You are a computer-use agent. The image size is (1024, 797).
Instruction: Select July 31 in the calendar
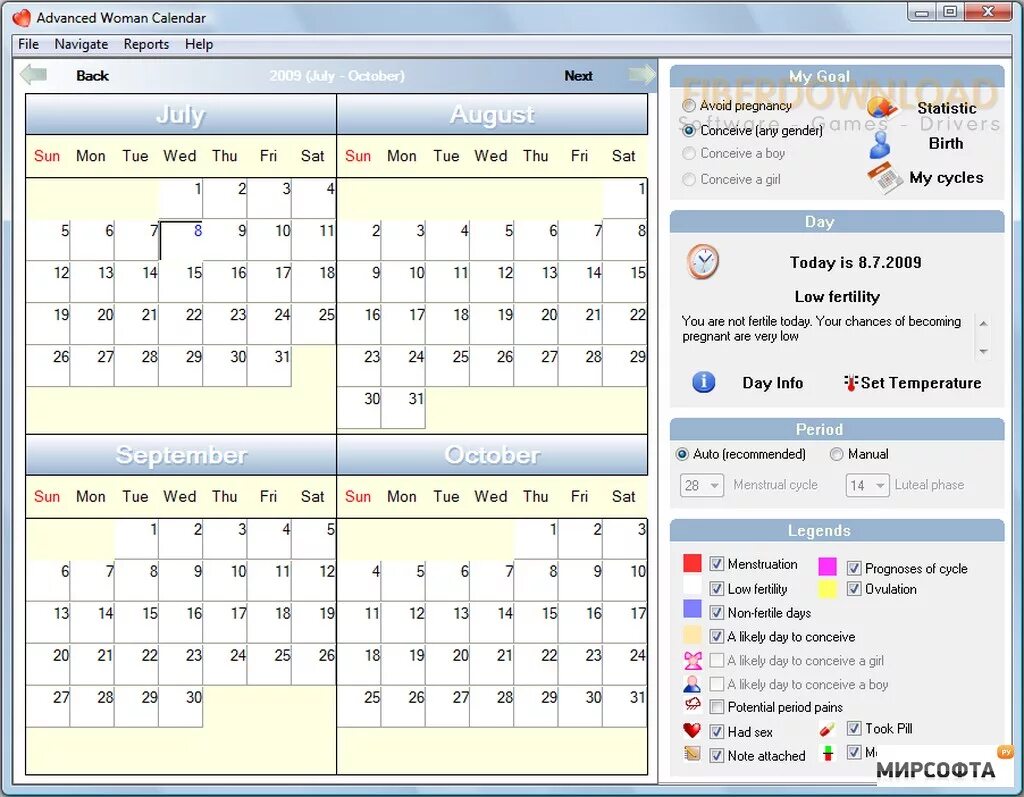coord(270,366)
